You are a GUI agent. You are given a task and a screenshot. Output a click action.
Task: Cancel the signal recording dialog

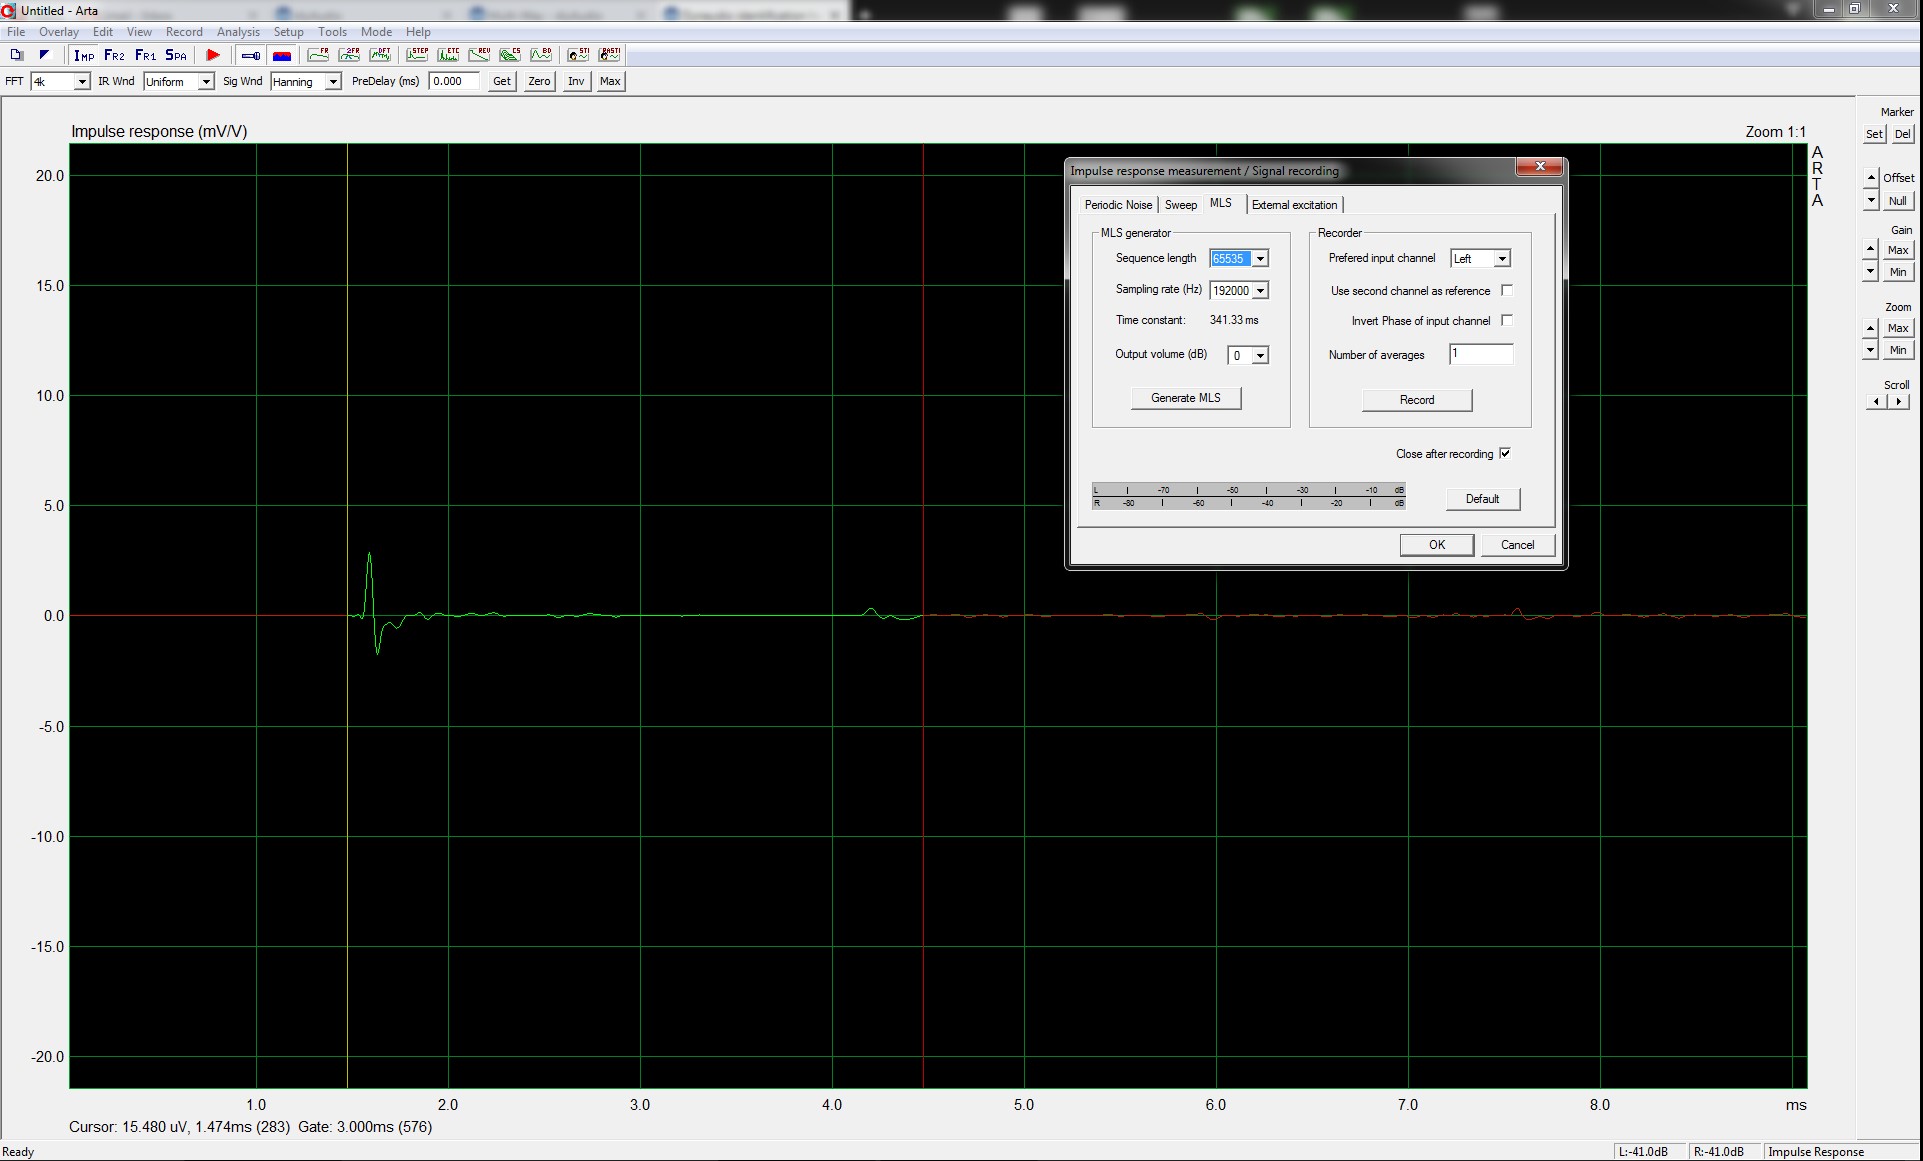1517,545
